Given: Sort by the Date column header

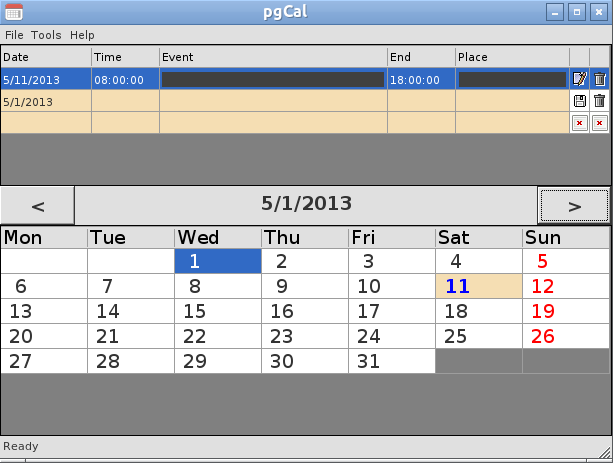Looking at the screenshot, I should [x=46, y=57].
